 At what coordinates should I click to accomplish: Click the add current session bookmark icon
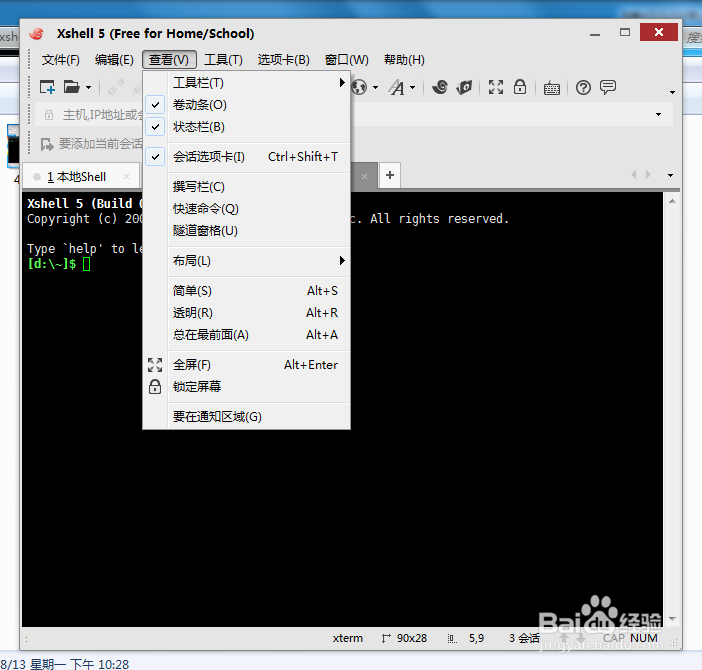[x=47, y=144]
